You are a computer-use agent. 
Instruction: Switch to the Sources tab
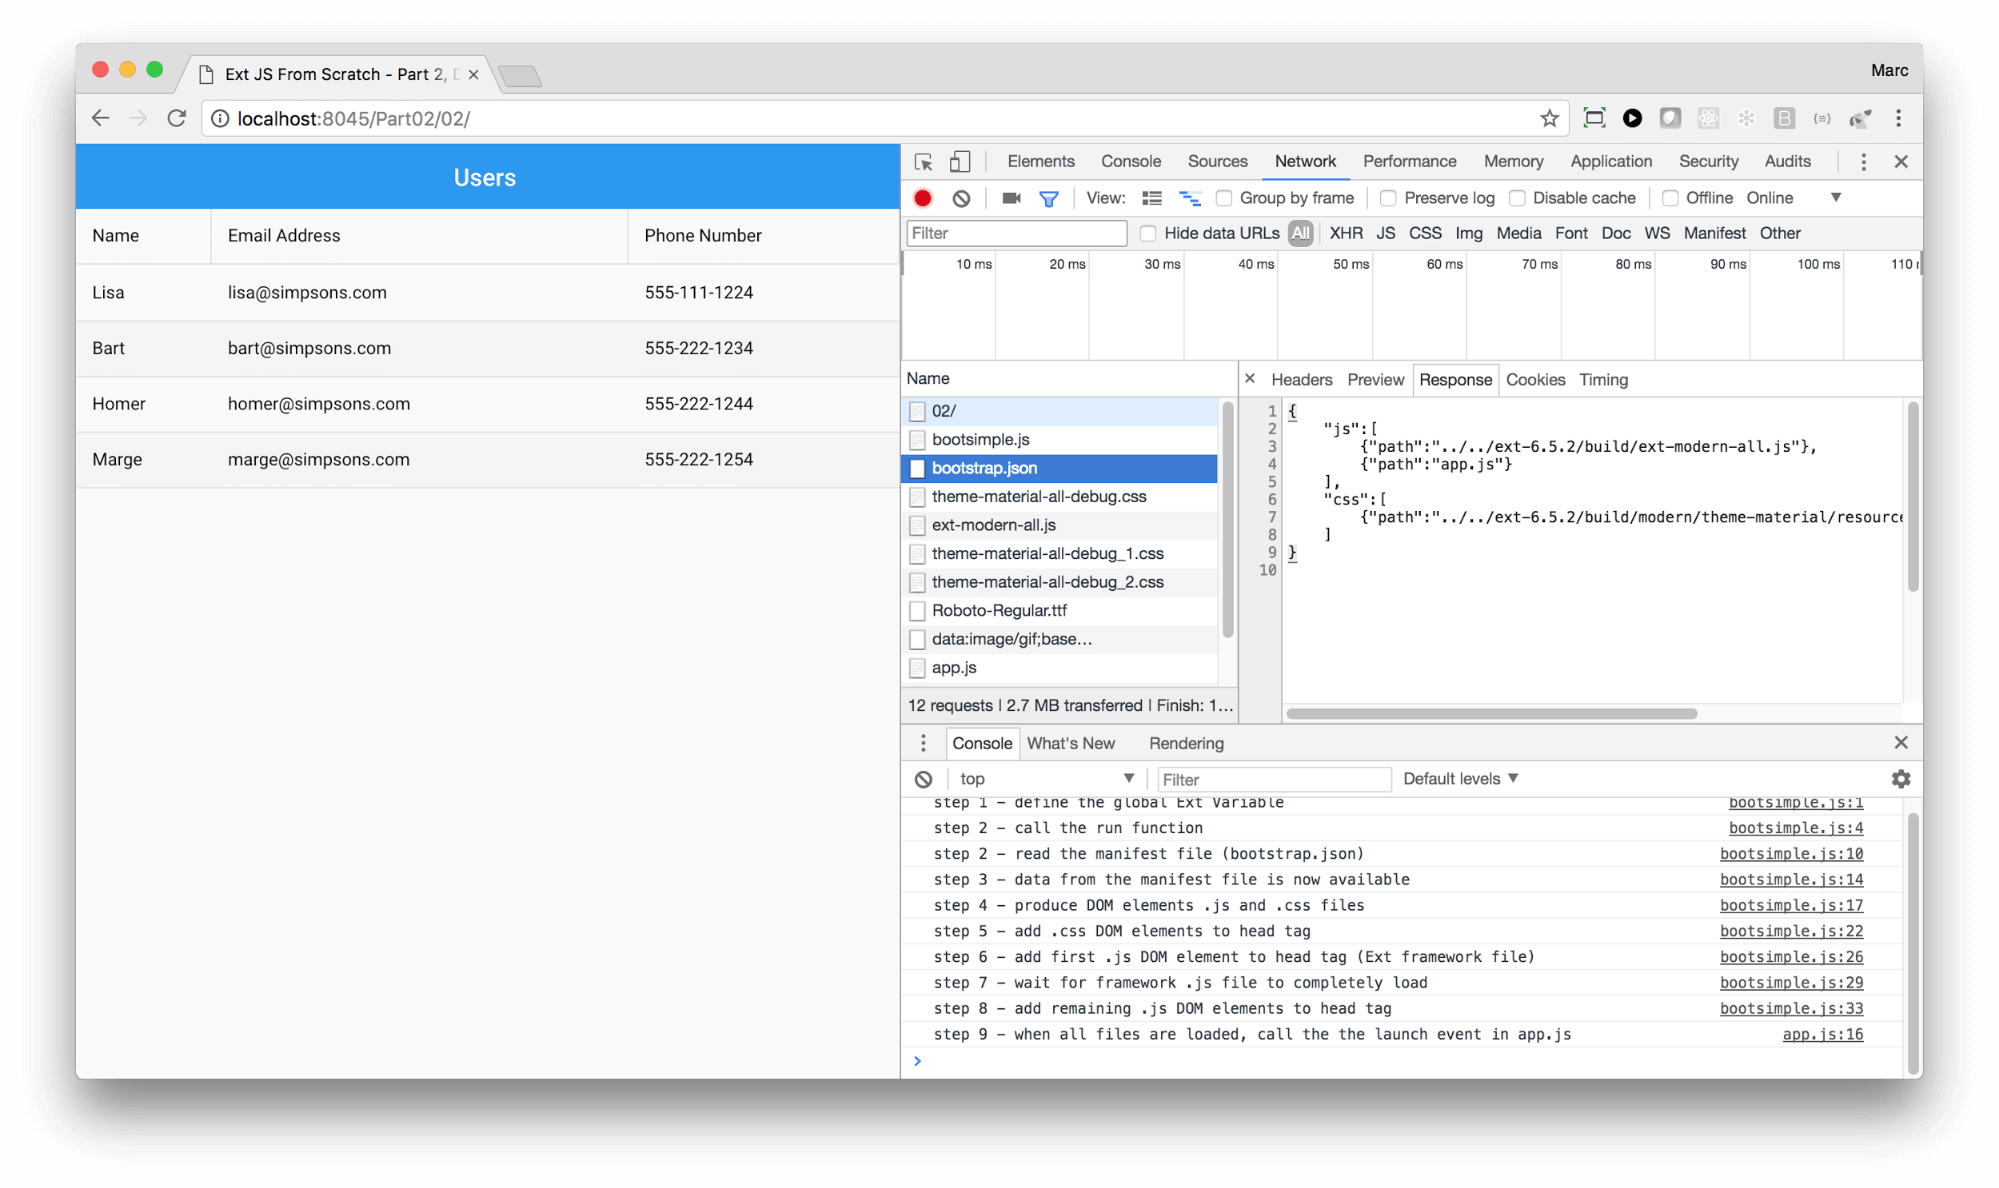point(1217,161)
